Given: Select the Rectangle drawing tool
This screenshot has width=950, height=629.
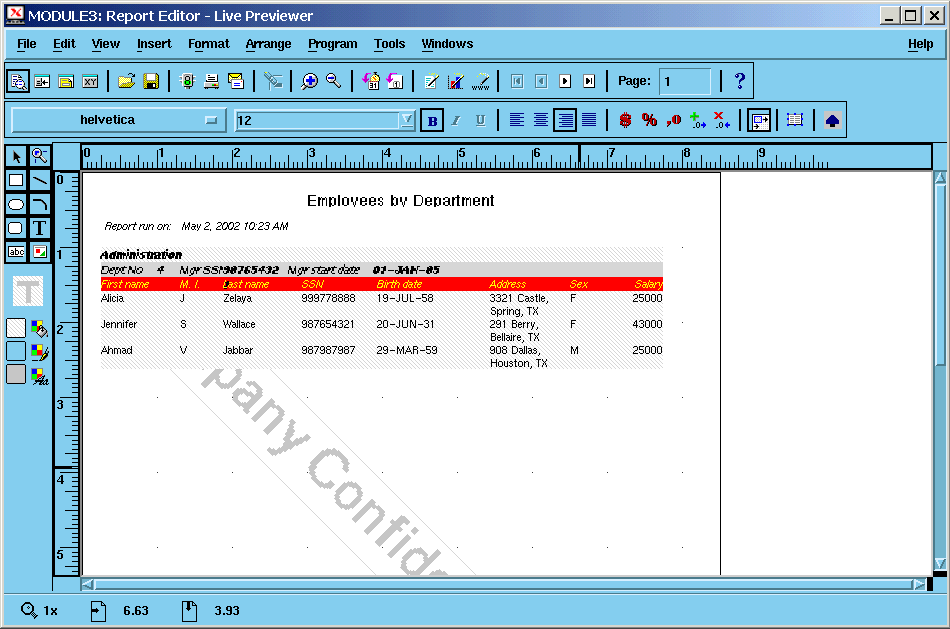Looking at the screenshot, I should click(16, 180).
